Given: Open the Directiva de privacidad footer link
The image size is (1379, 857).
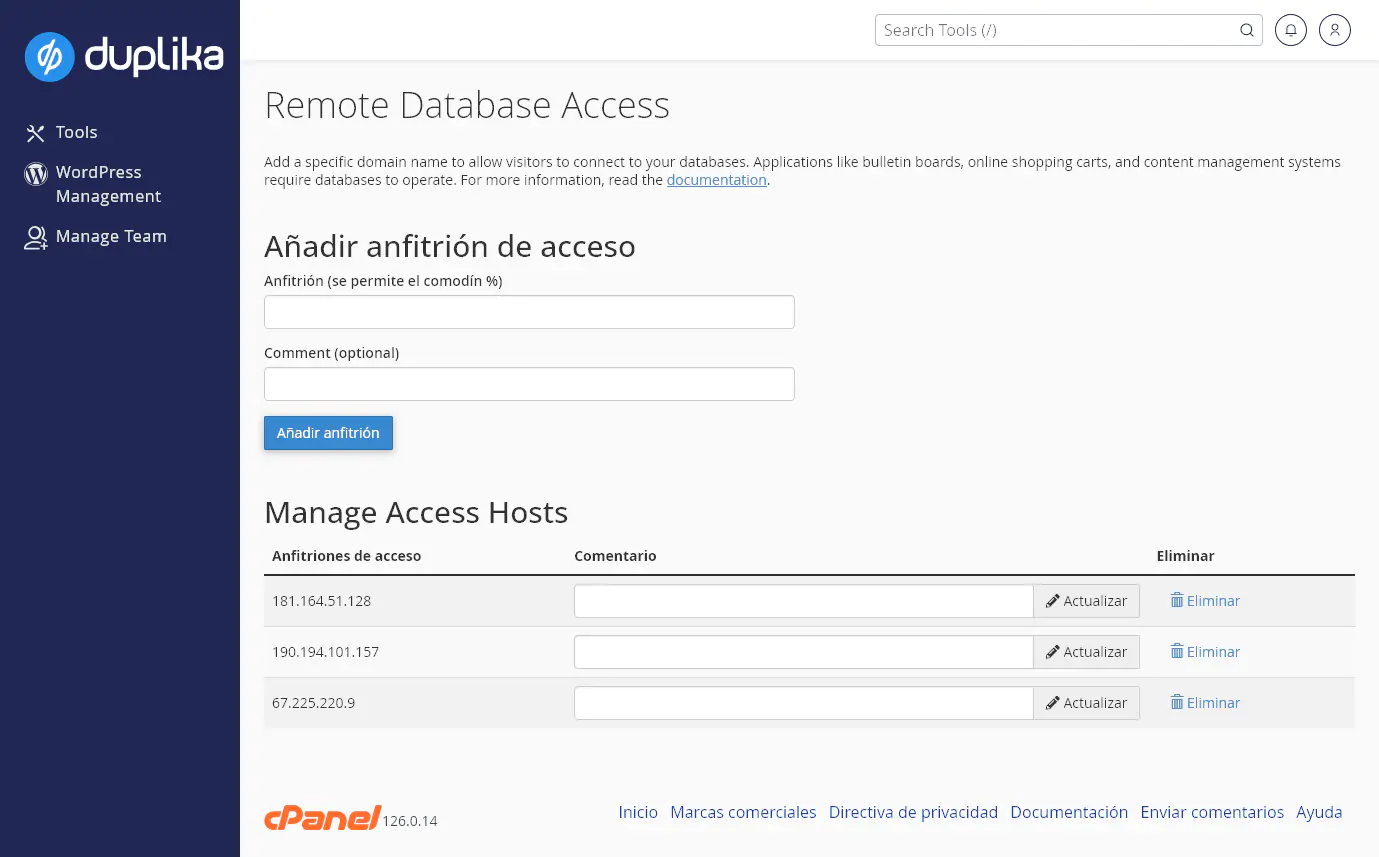Looking at the screenshot, I should (x=912, y=812).
